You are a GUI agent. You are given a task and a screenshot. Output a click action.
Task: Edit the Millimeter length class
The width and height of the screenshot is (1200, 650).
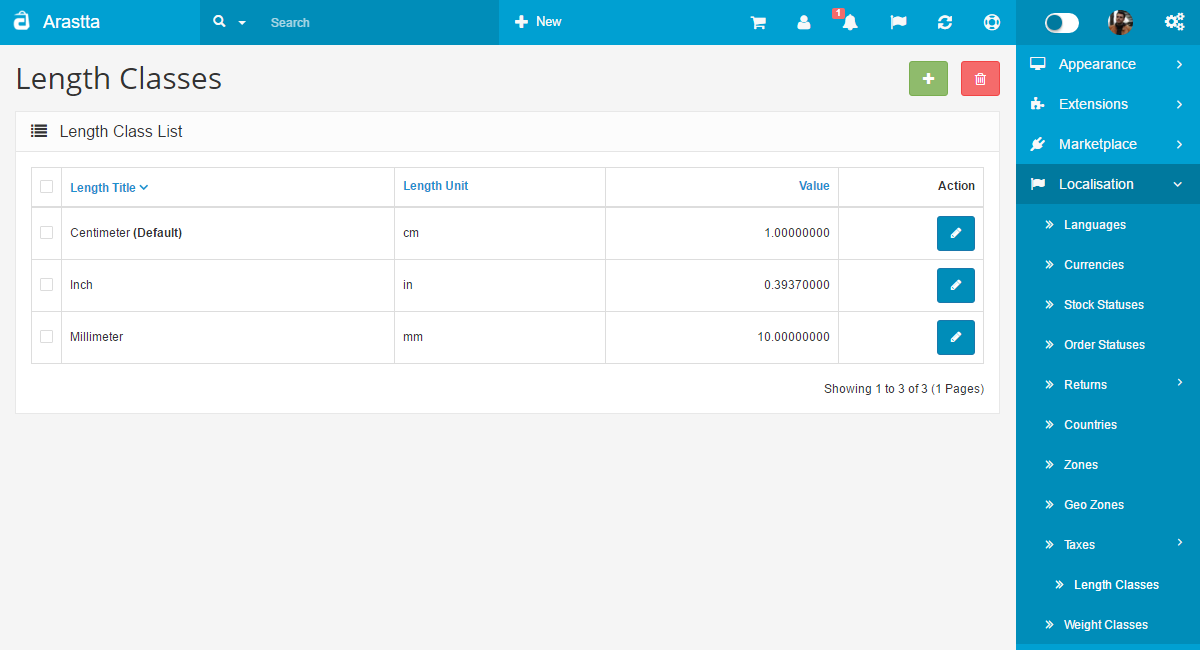tap(955, 337)
